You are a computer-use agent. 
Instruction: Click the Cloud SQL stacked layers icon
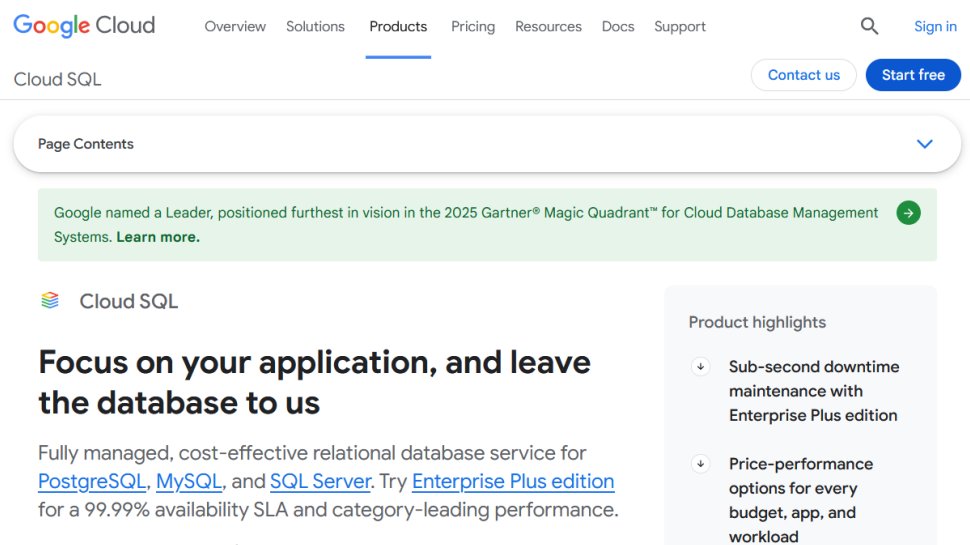coord(50,301)
